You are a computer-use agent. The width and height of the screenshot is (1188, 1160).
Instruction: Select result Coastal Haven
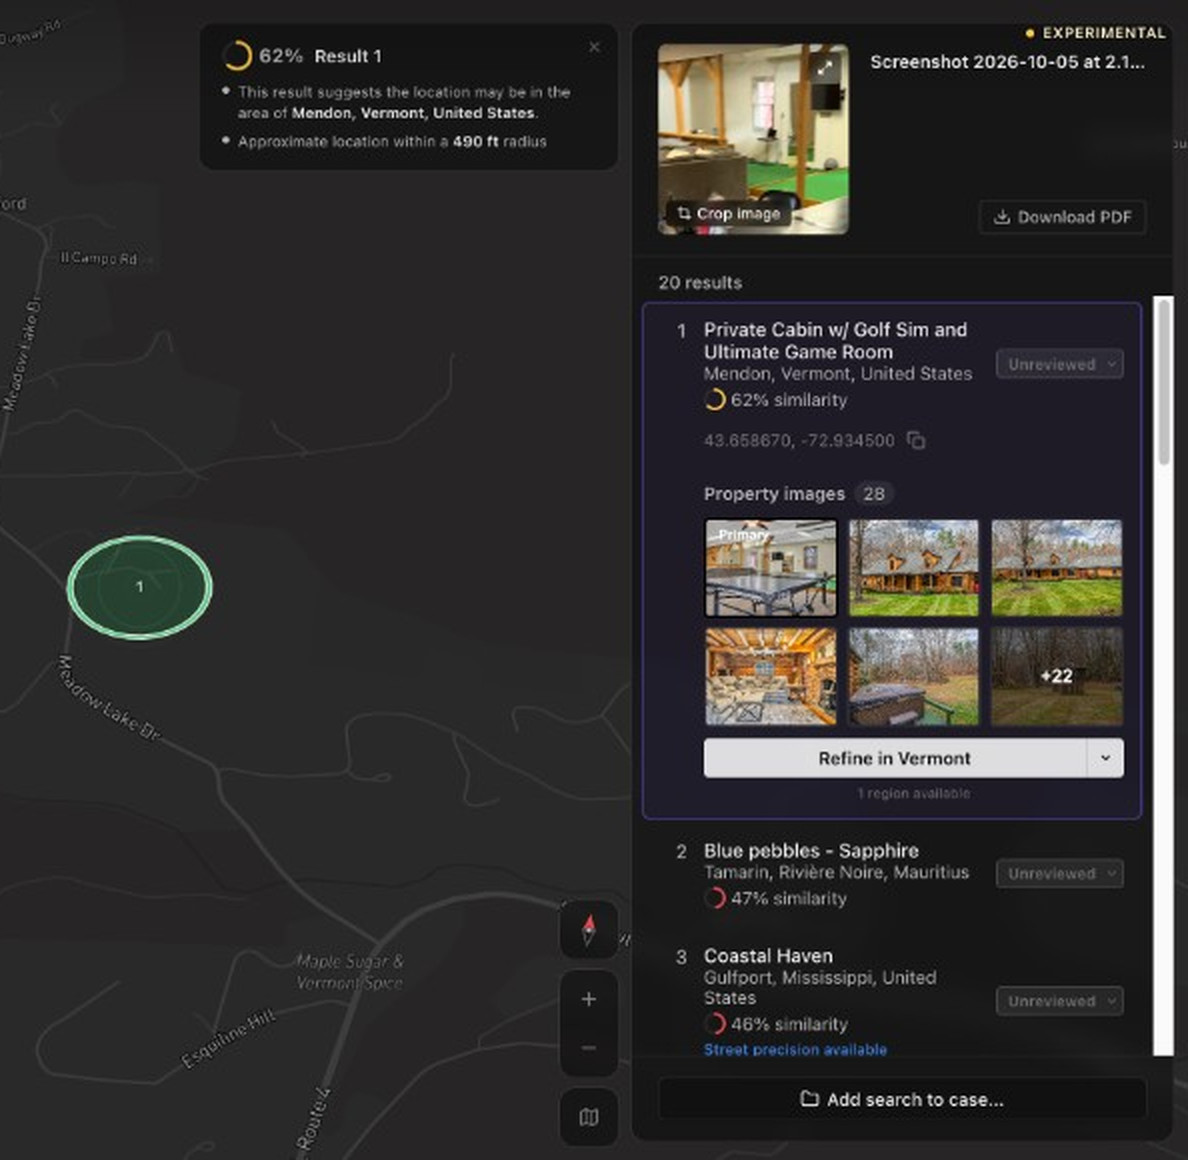(768, 956)
